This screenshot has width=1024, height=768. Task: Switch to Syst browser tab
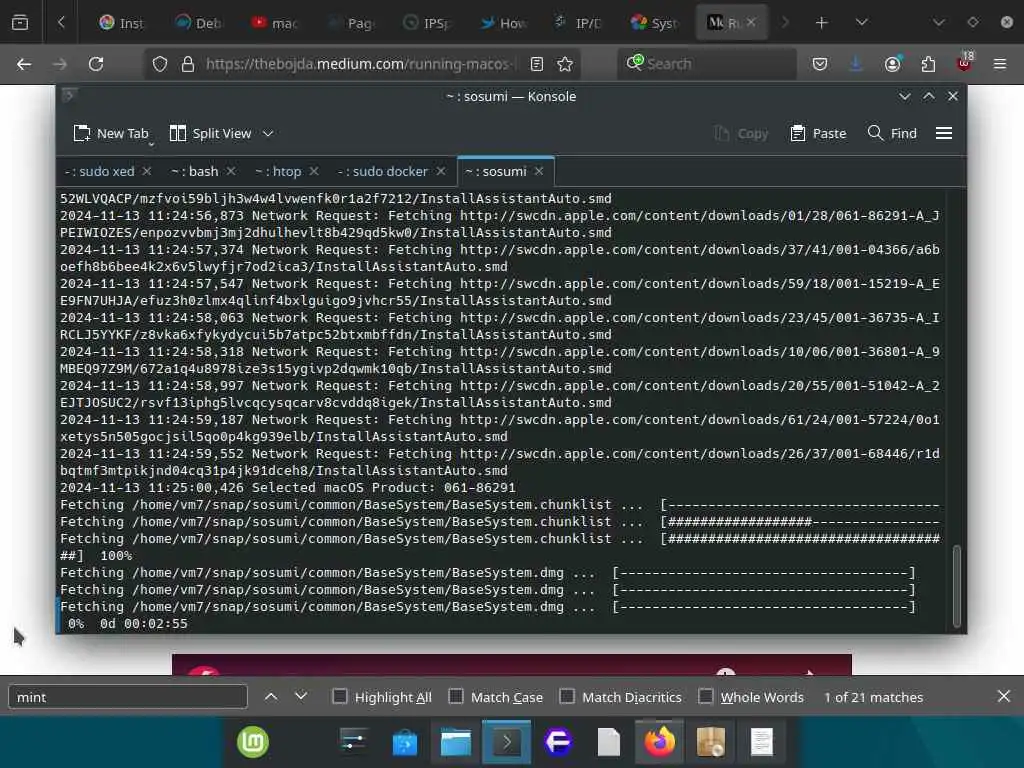[655, 23]
